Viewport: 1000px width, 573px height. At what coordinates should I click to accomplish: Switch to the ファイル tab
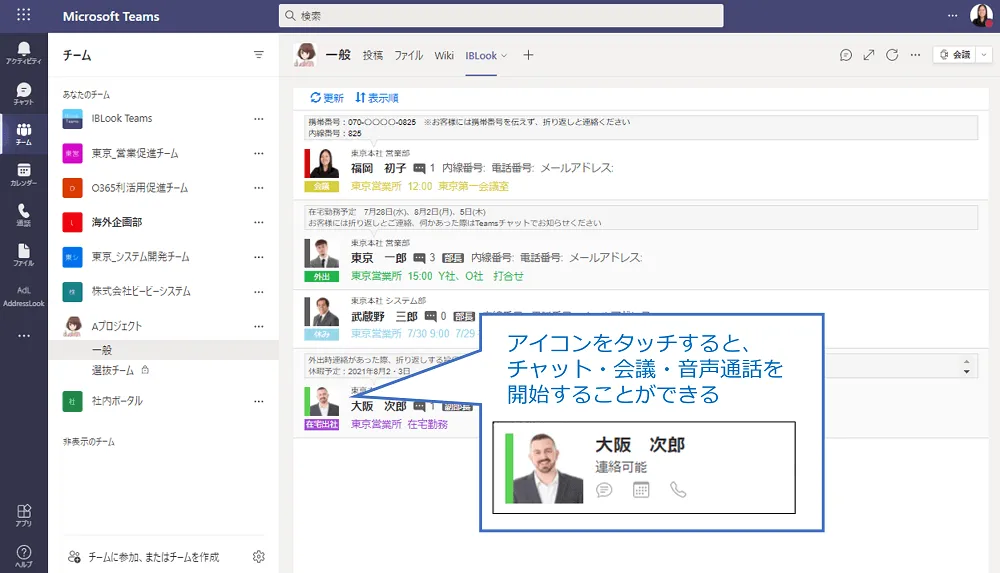coord(409,56)
